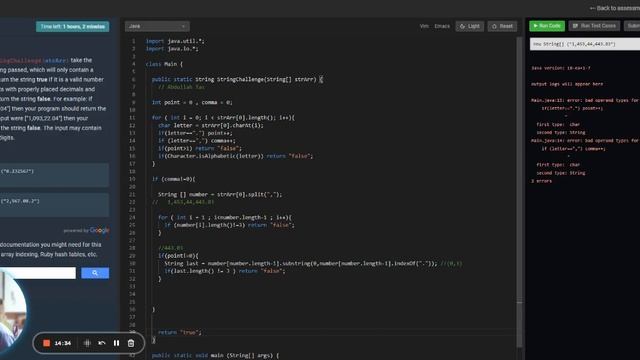
Task: Click the Time left countdown badge
Action: 73,27
